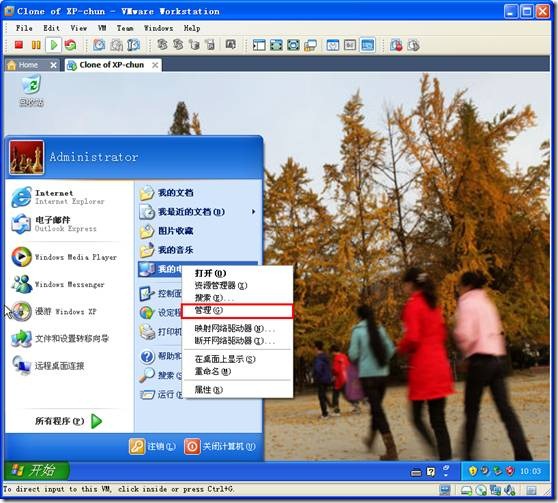Open Windows Messenger from Start menu
This screenshot has width=558, height=503.
pyautogui.click(x=68, y=284)
